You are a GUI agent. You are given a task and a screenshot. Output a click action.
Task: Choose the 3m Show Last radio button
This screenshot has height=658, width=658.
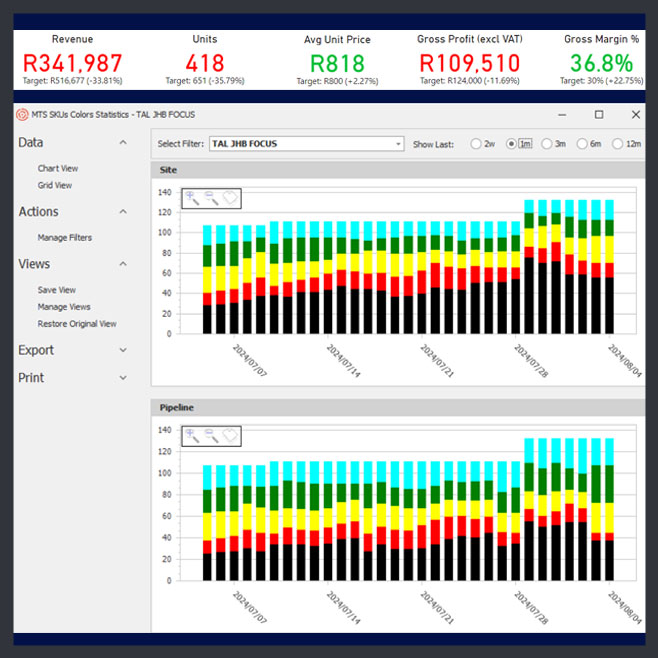(x=547, y=144)
